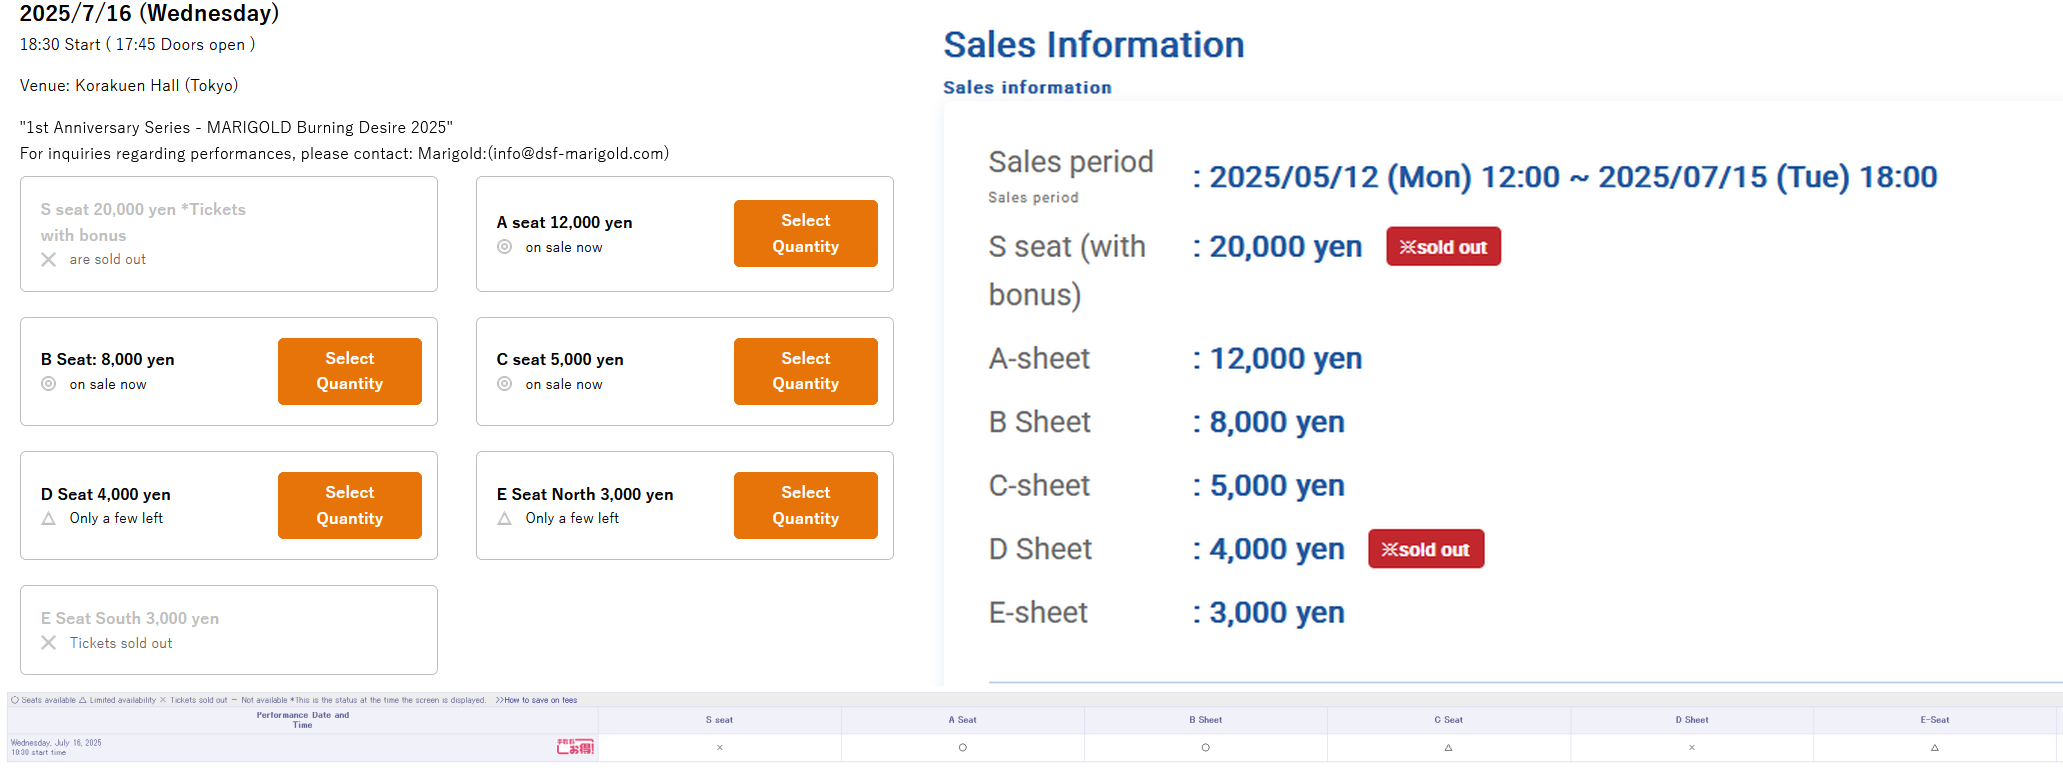Click the 'E-Seat' table column header
The image size is (2063, 772).
(x=1935, y=720)
